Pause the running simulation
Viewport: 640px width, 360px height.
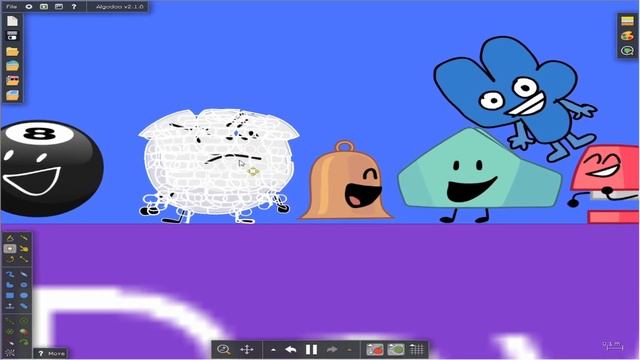coord(311,349)
